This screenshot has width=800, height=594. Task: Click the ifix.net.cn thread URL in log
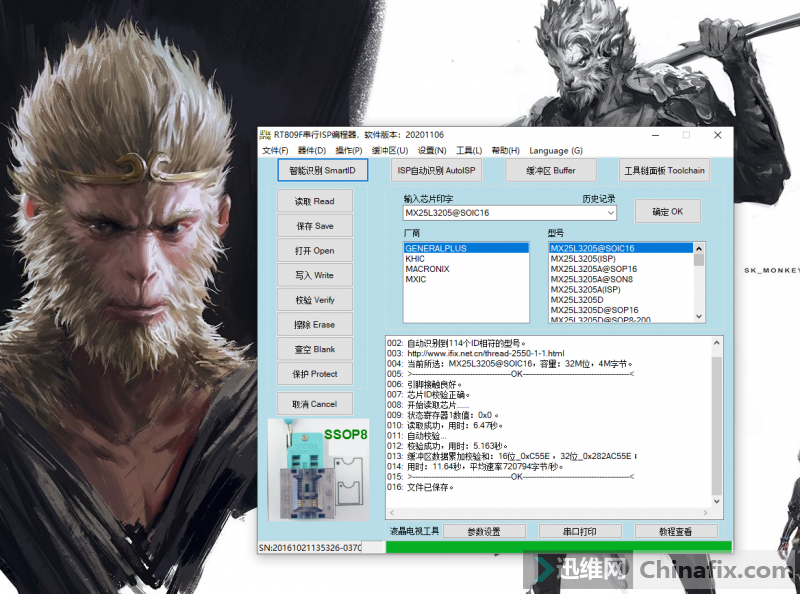(x=486, y=353)
